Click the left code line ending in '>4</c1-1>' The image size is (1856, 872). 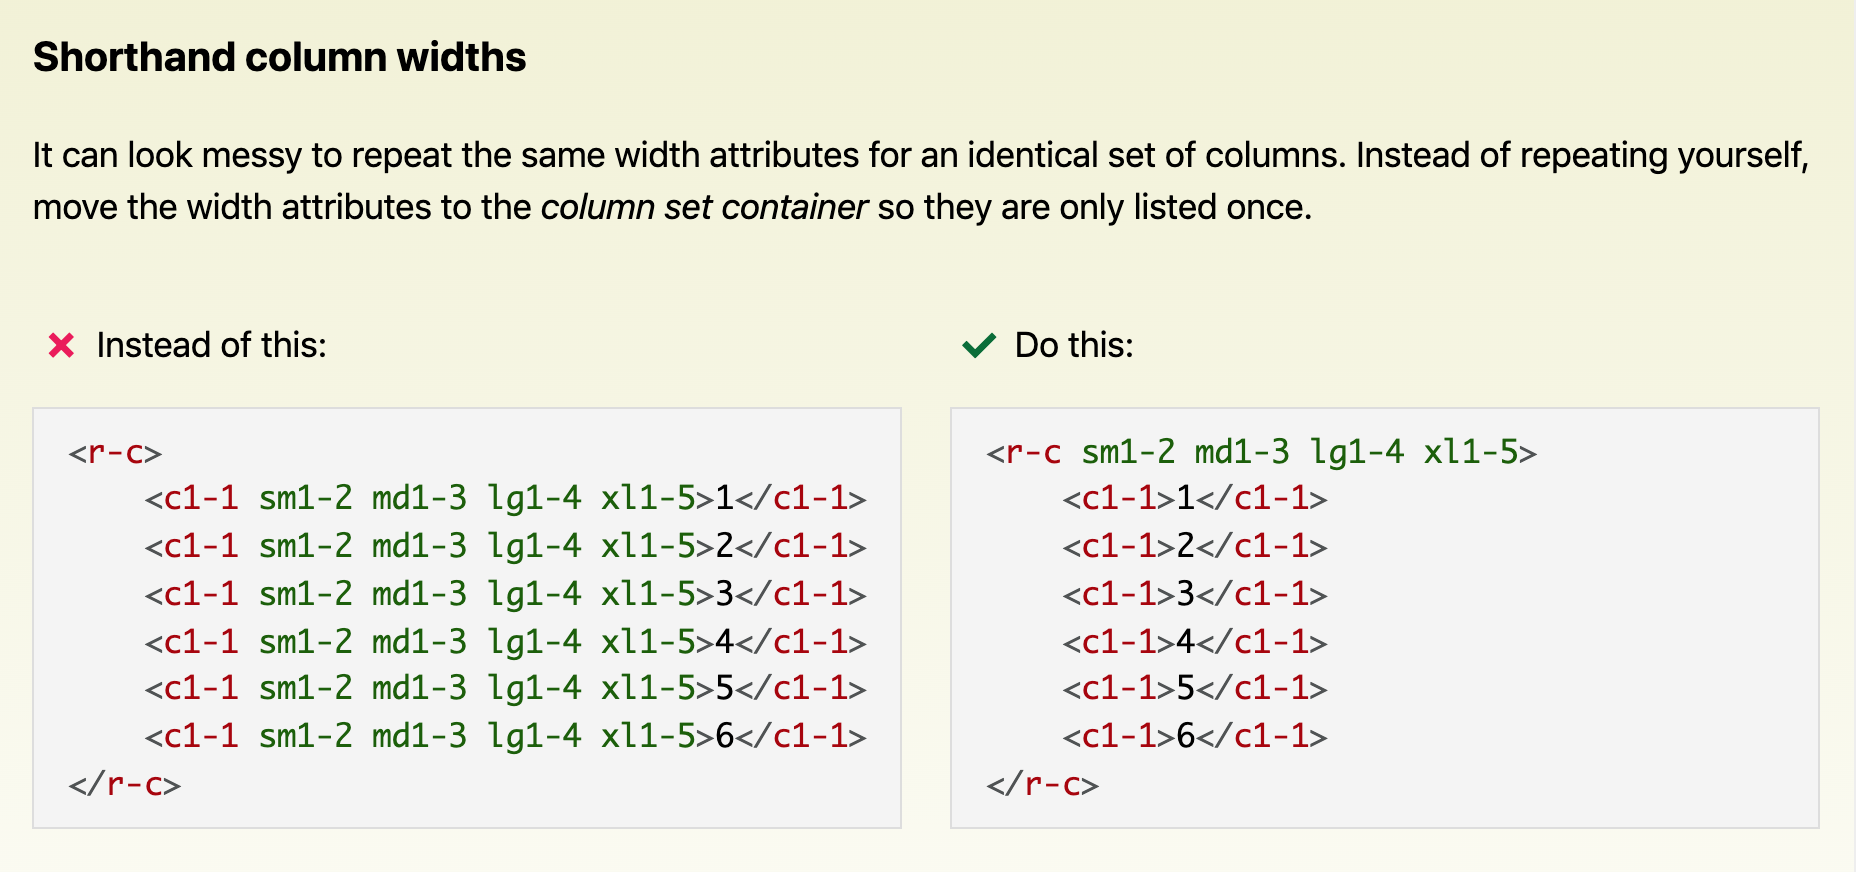point(506,641)
